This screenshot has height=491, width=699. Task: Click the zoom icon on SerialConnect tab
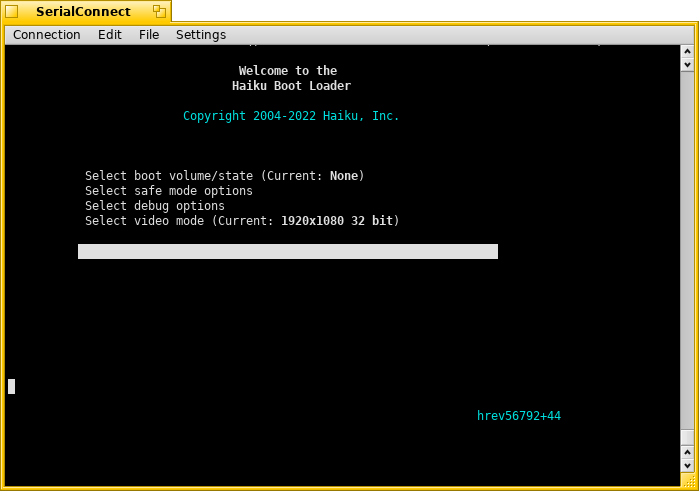pos(159,12)
